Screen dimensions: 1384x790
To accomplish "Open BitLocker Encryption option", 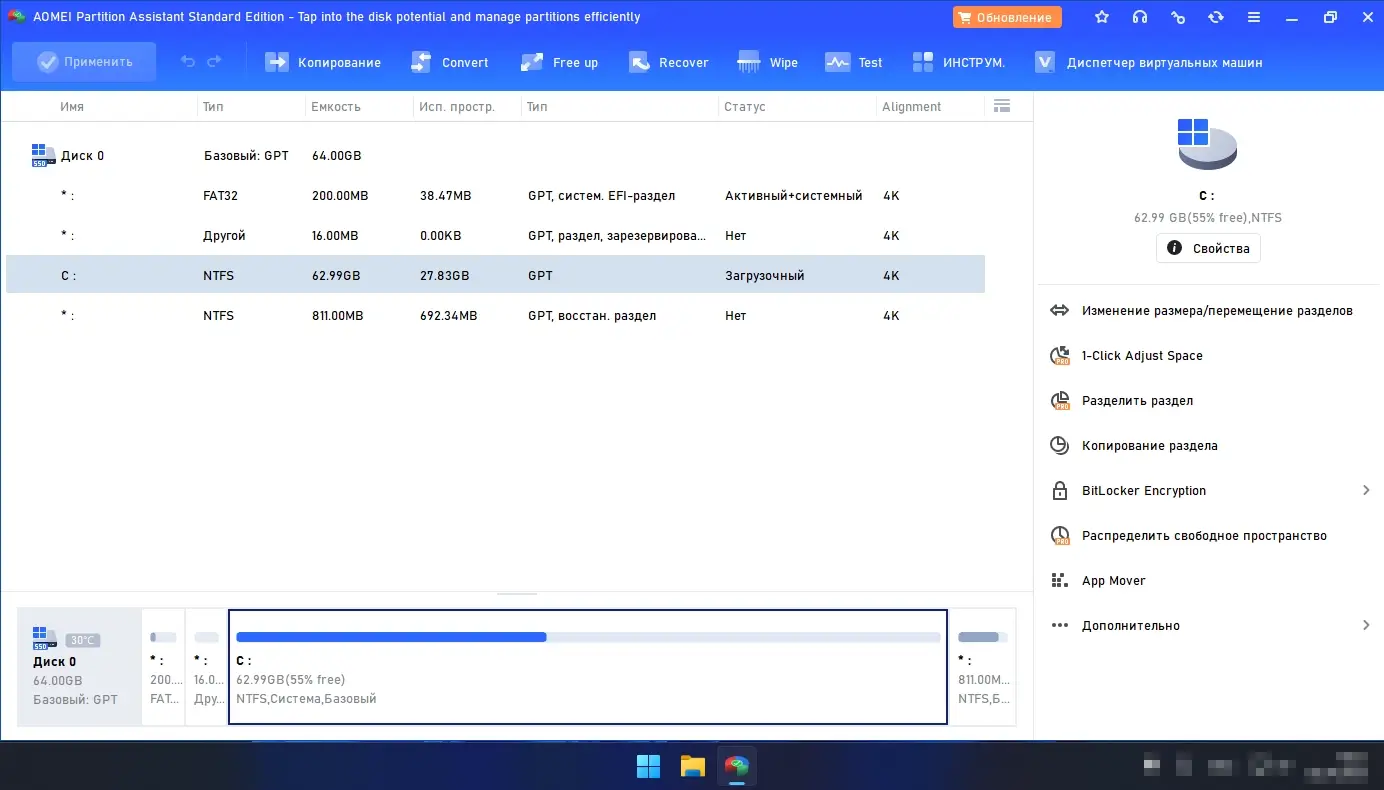I will (1144, 491).
